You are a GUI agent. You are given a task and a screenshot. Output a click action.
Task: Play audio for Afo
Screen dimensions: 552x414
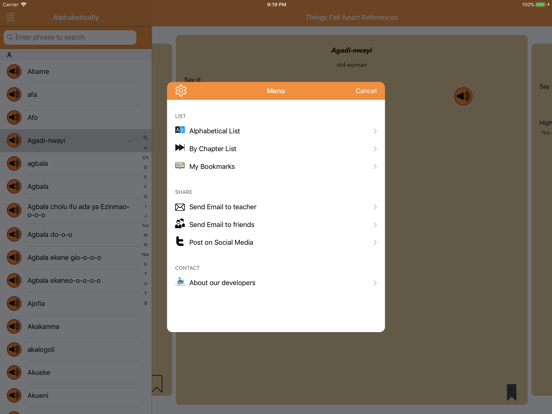[x=14, y=117]
